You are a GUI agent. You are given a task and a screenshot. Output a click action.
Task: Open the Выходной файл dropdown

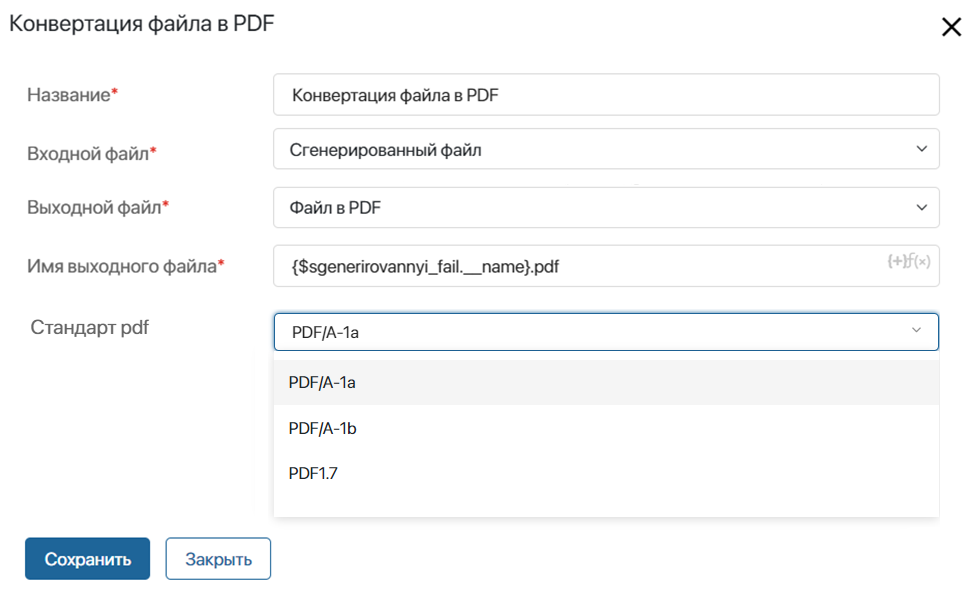pyautogui.click(x=606, y=208)
